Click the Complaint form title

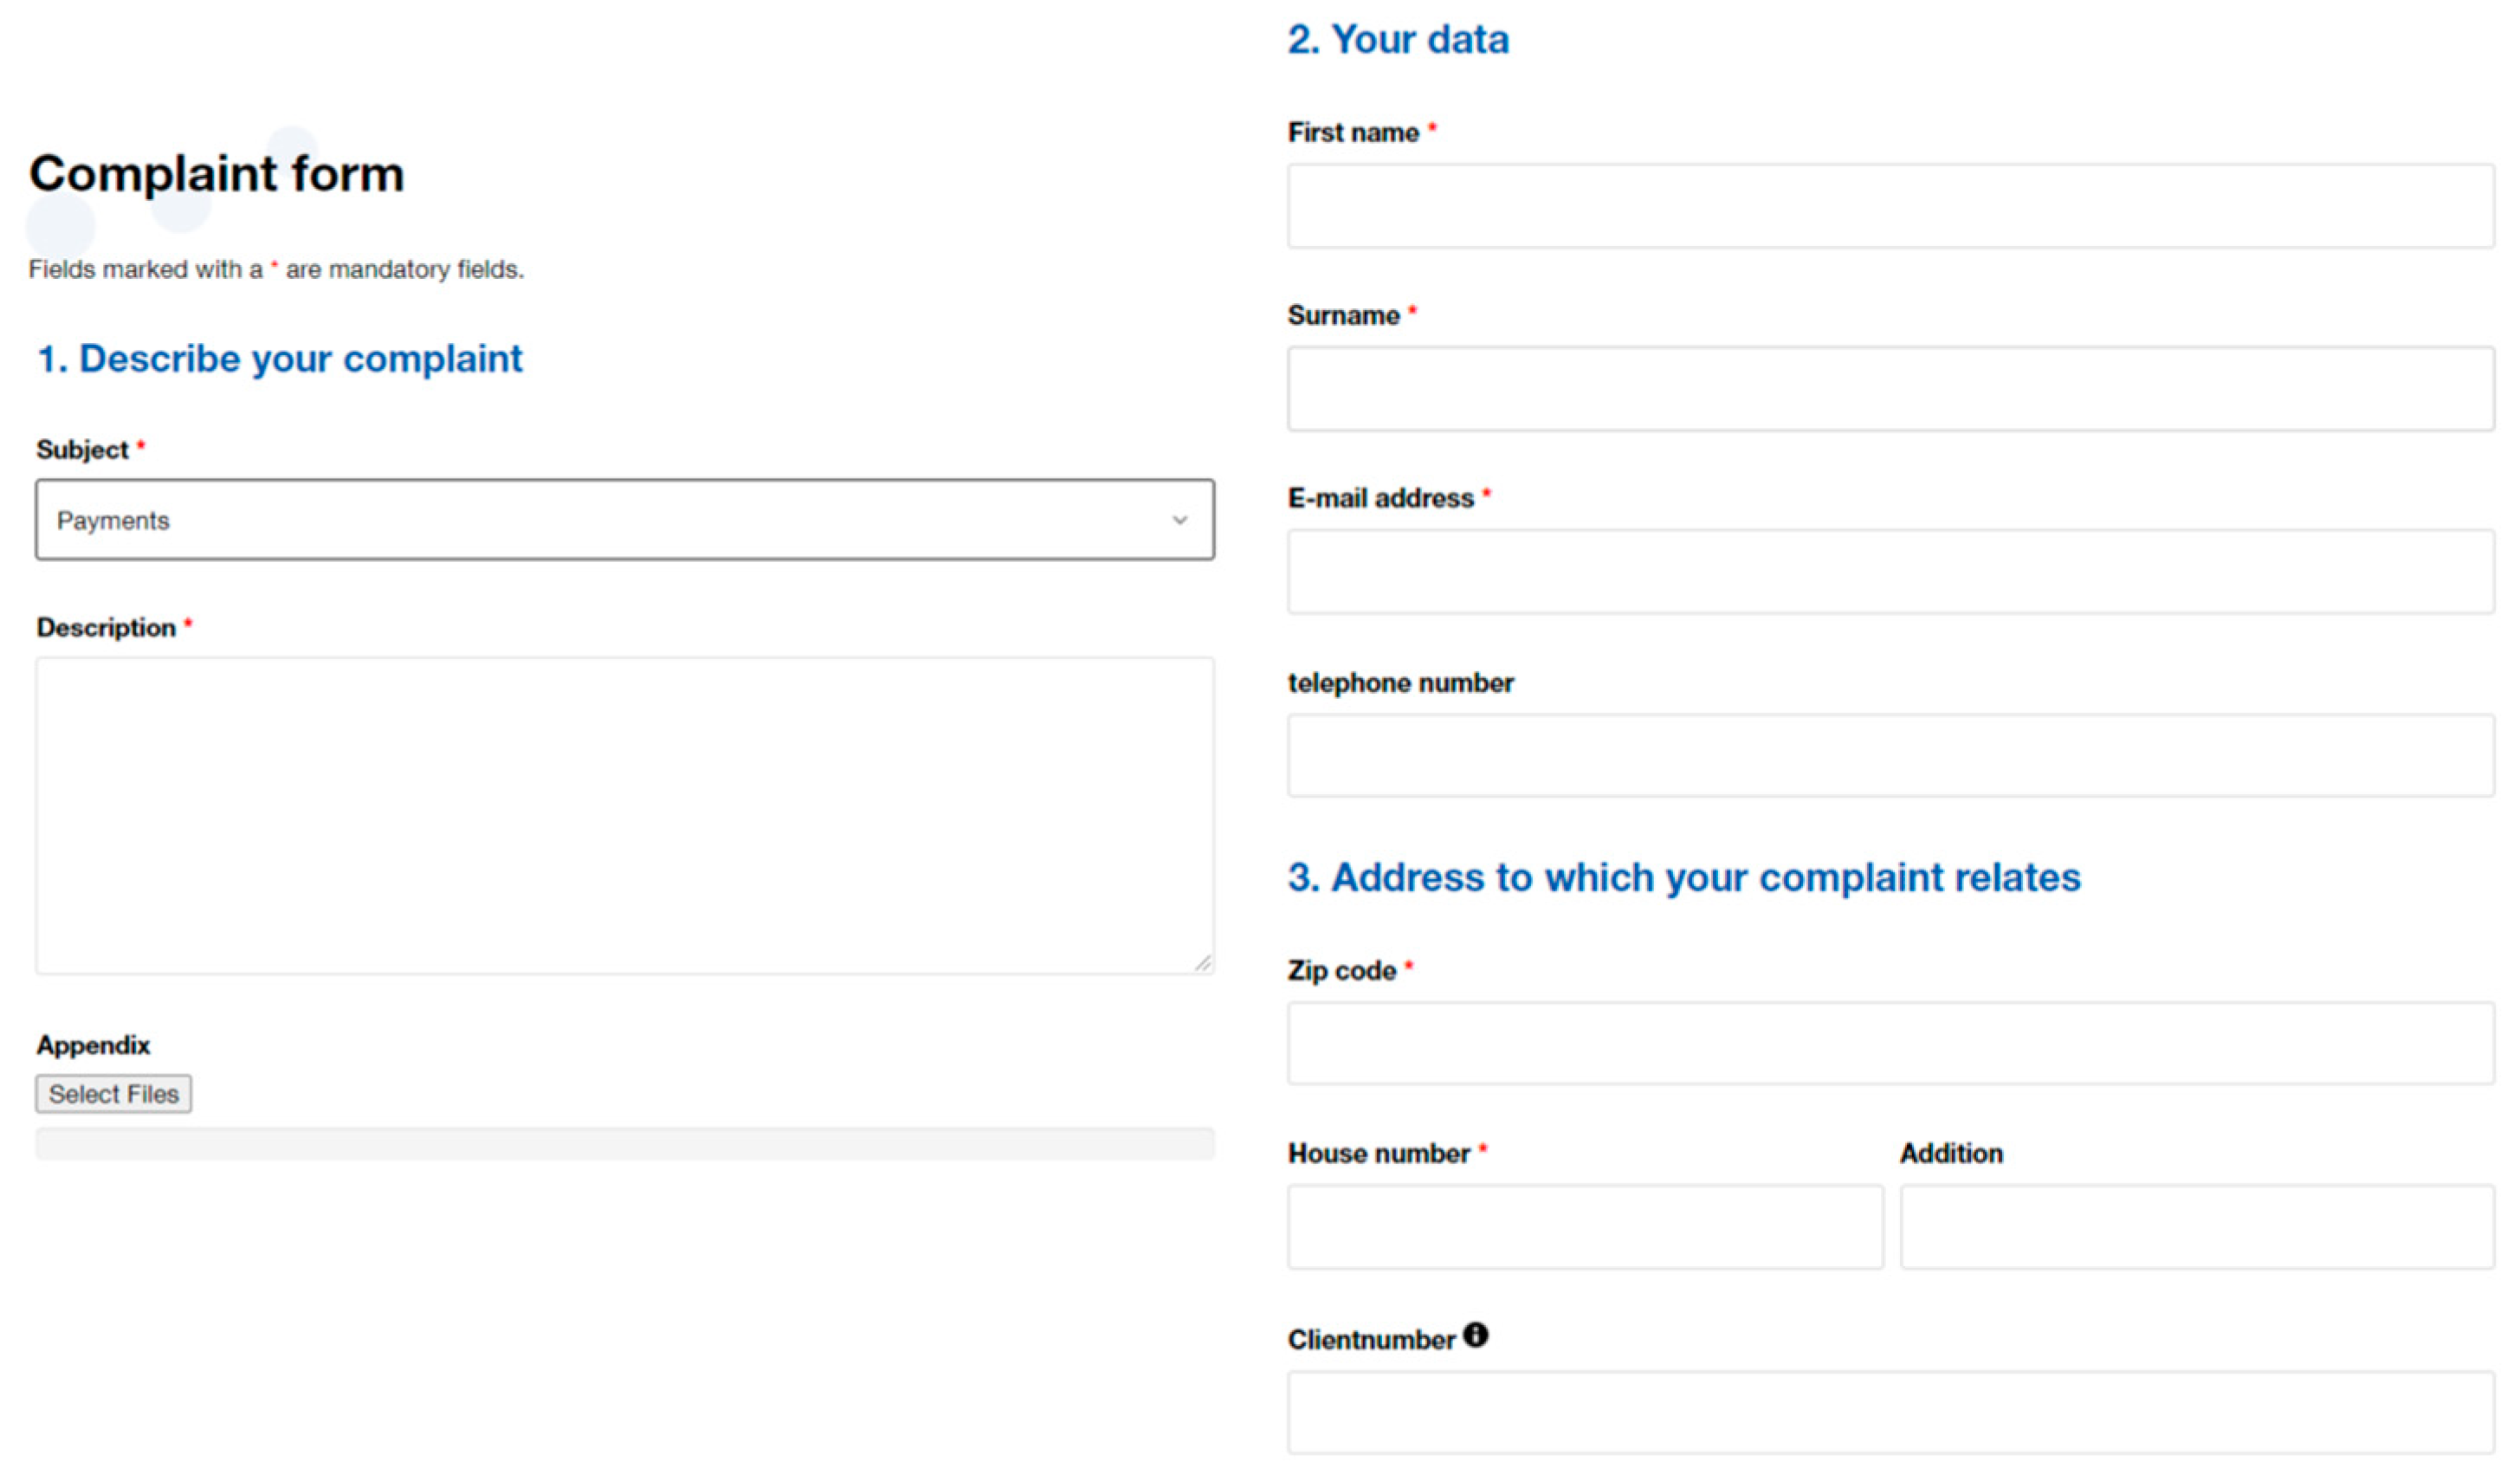217,174
